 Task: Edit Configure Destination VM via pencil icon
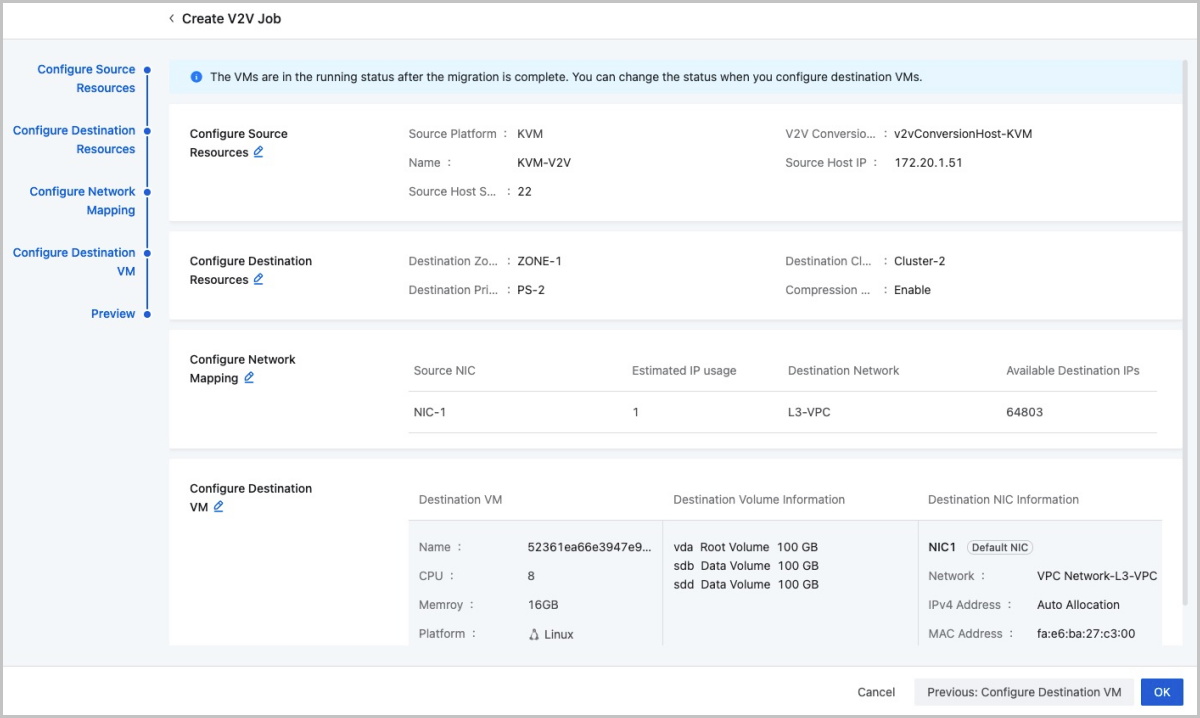click(218, 507)
